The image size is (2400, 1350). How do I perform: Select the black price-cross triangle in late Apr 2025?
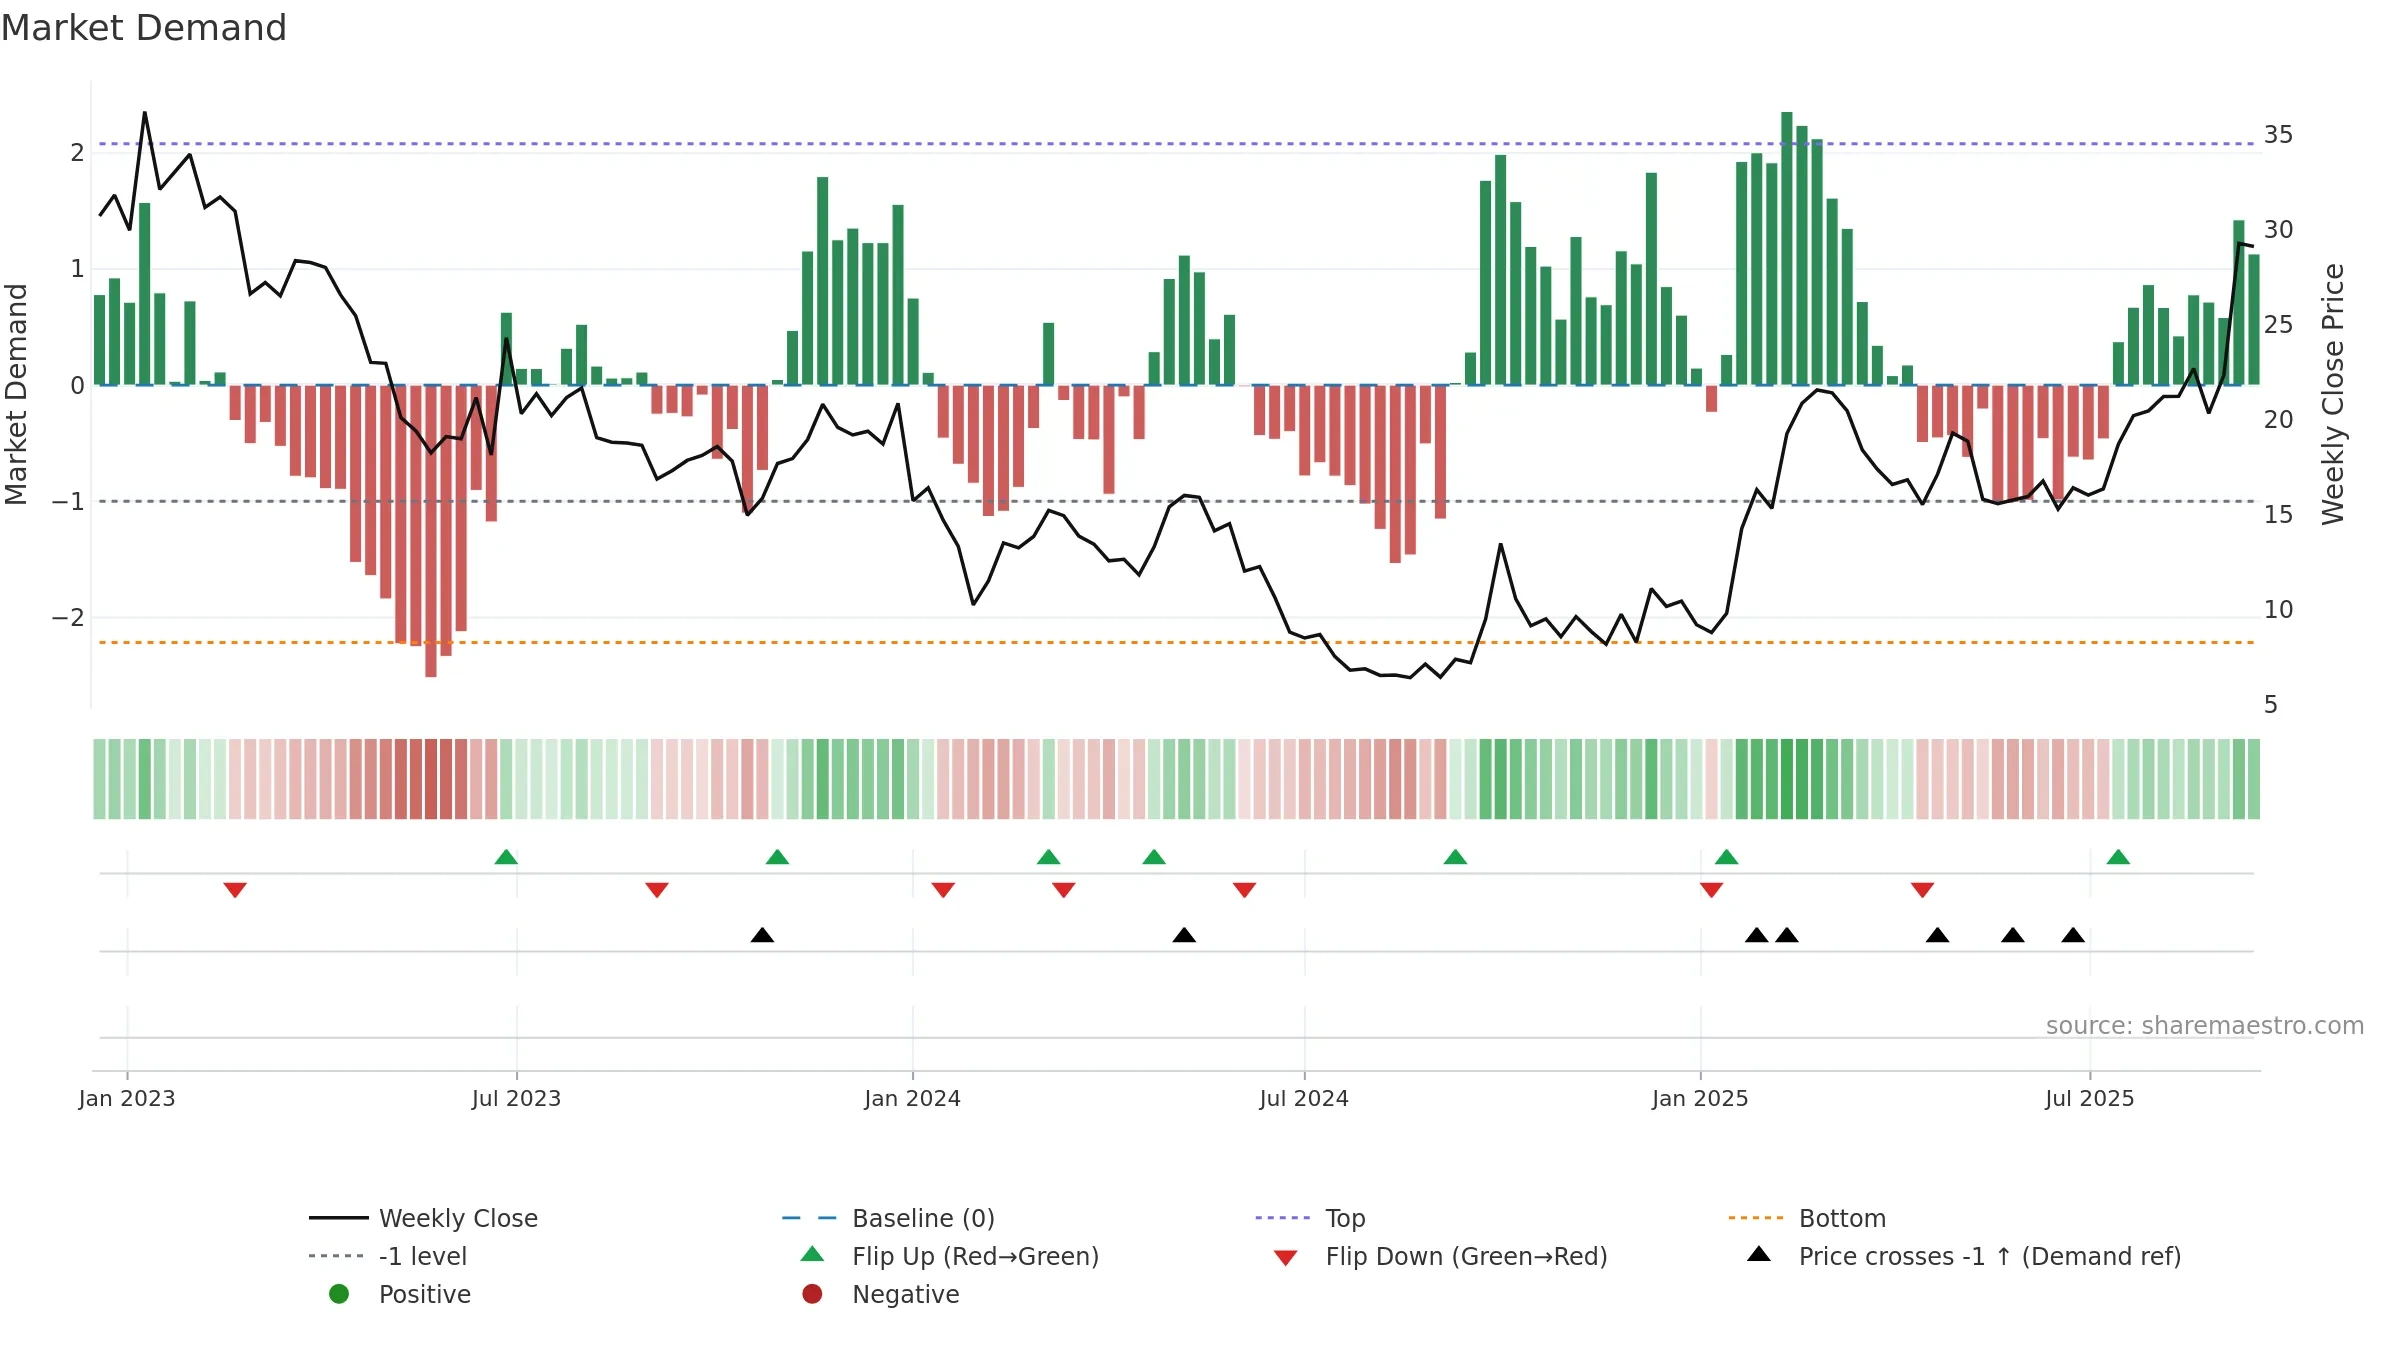click(1937, 935)
